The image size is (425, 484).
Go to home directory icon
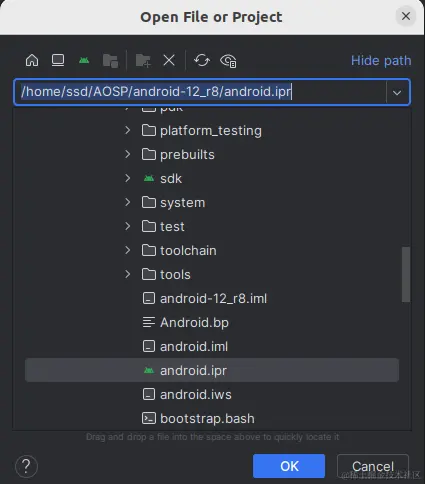point(32,61)
